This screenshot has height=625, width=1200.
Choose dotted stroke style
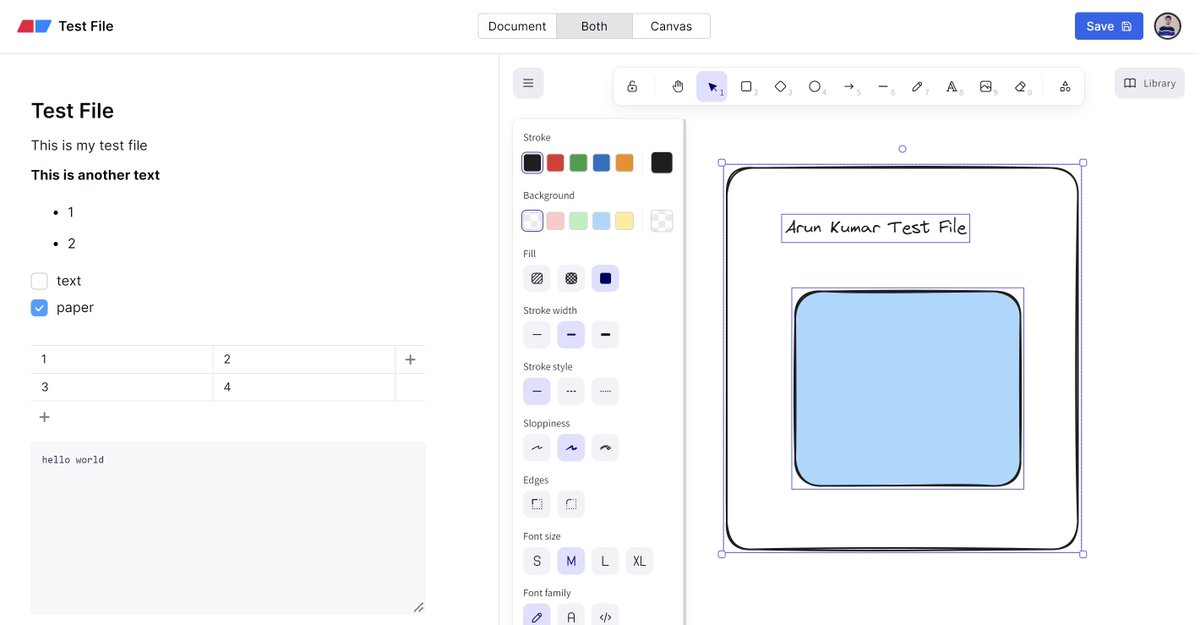(605, 391)
